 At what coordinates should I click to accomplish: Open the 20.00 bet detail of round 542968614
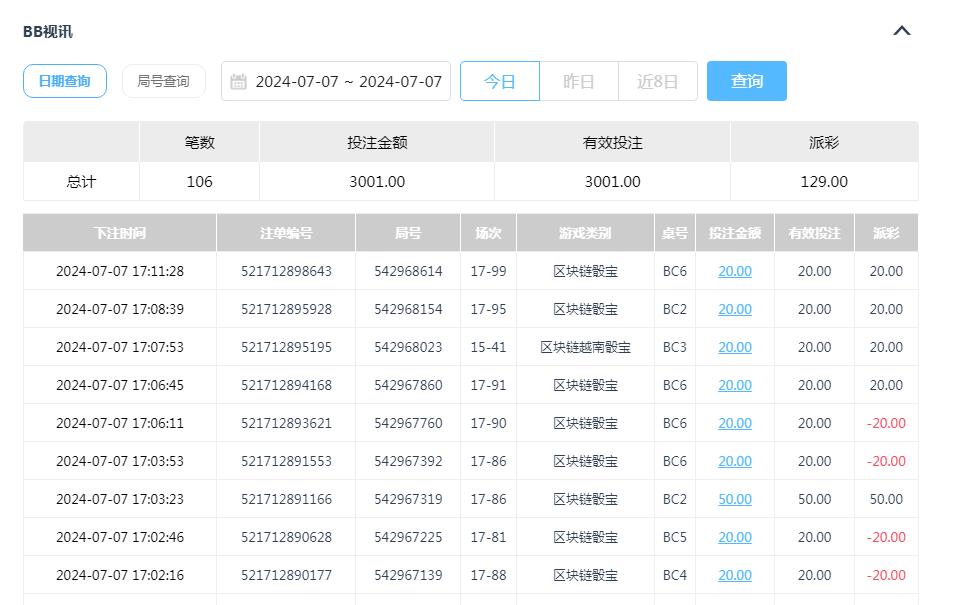(734, 271)
